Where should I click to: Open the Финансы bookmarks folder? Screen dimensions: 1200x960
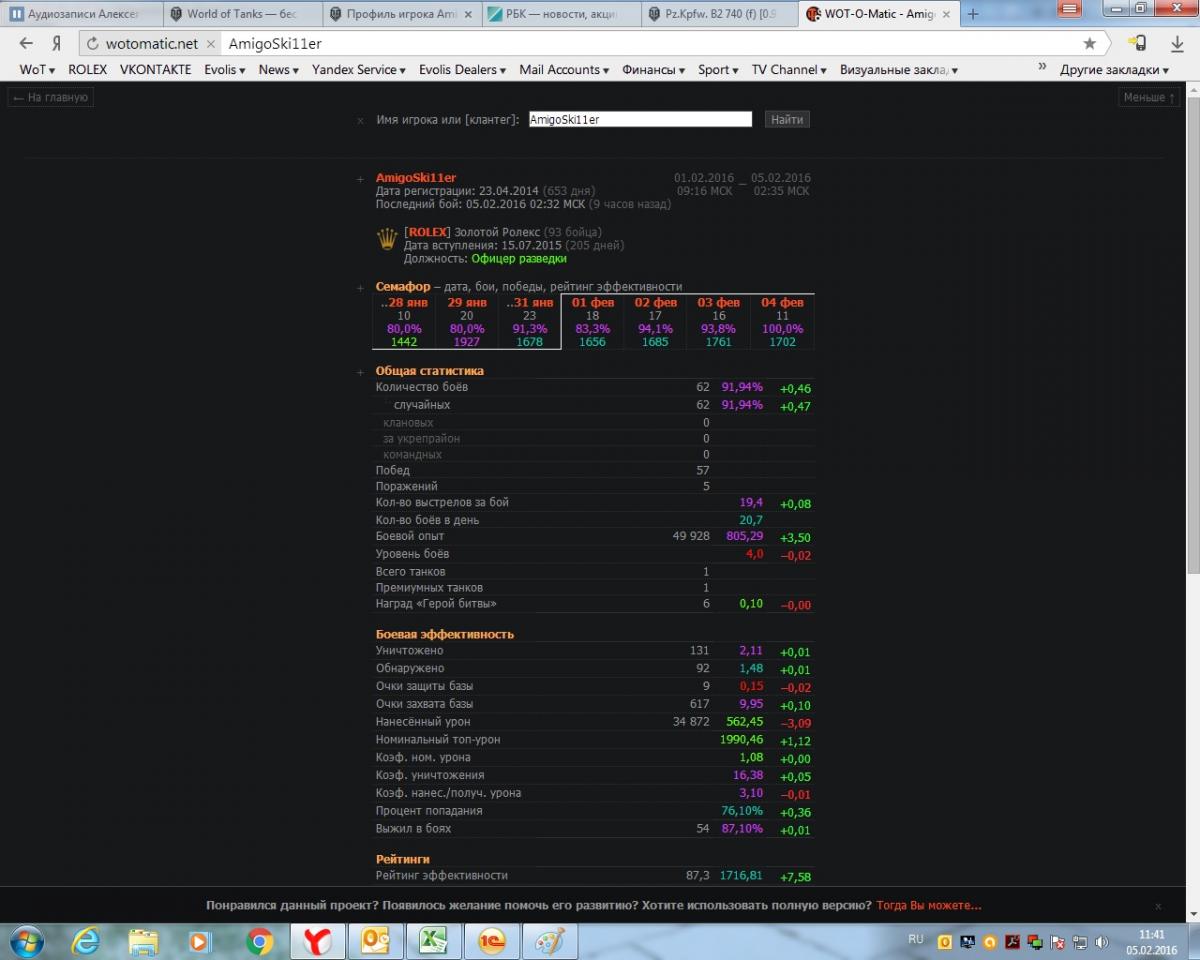point(653,70)
